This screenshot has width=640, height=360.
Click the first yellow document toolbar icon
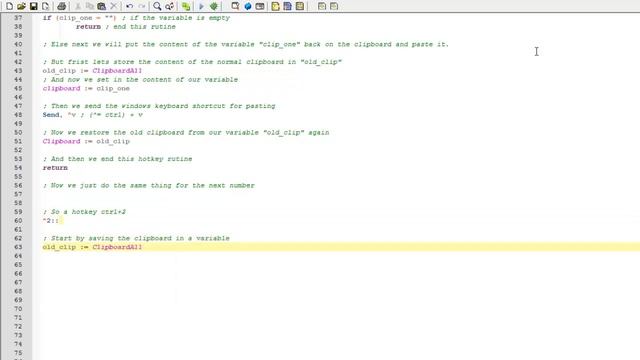[x=276, y=6]
